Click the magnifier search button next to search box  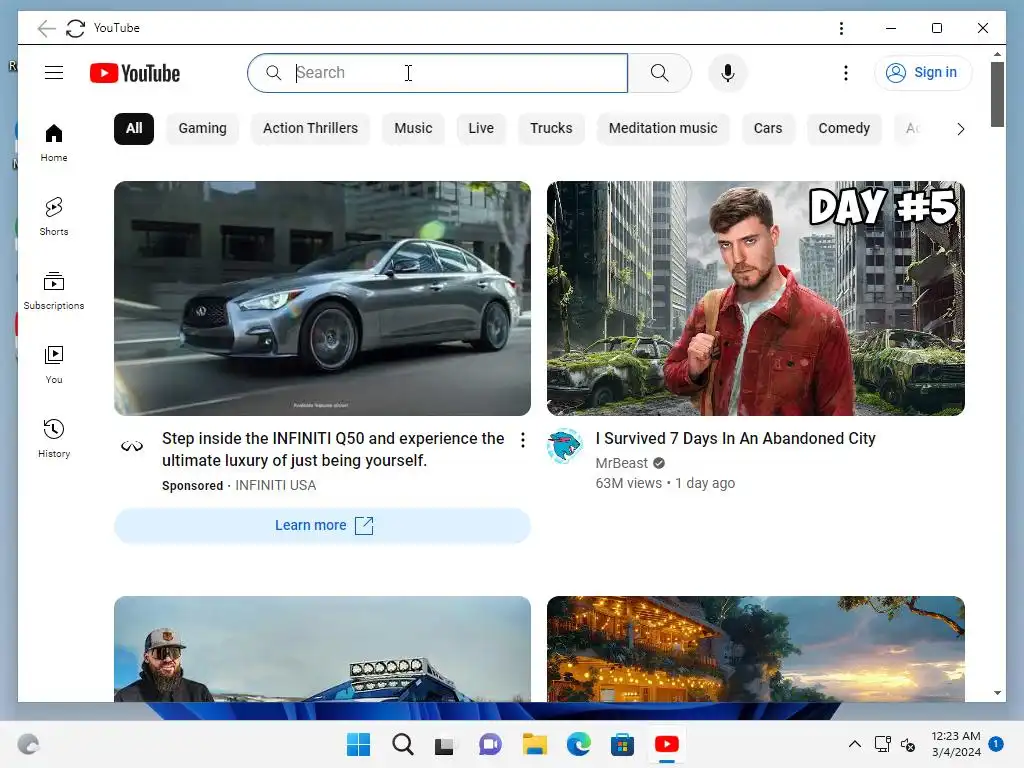click(660, 73)
